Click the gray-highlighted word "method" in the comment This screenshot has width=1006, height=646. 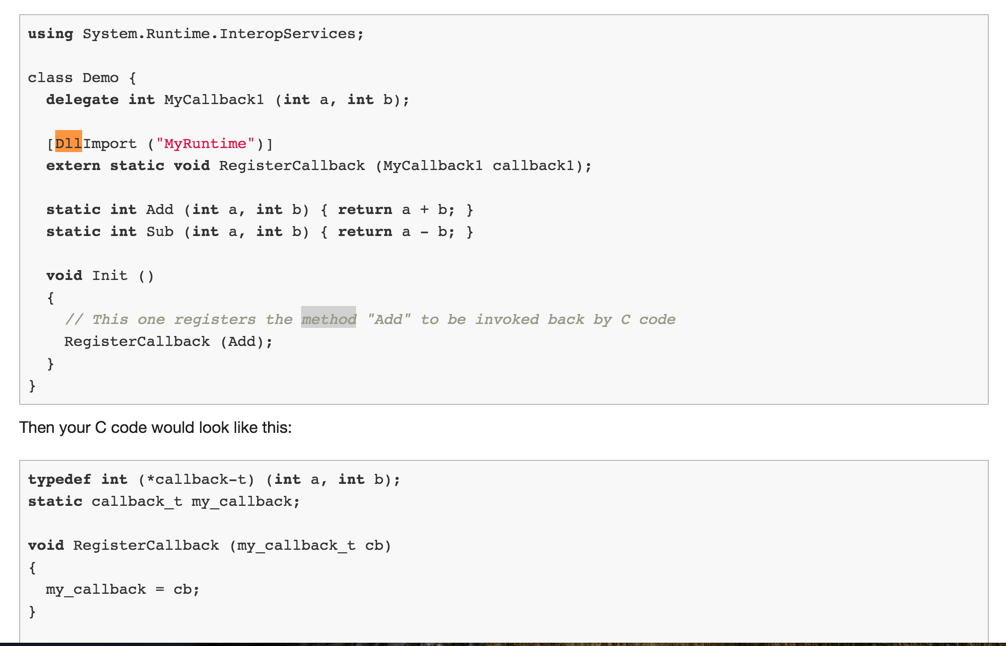point(329,319)
